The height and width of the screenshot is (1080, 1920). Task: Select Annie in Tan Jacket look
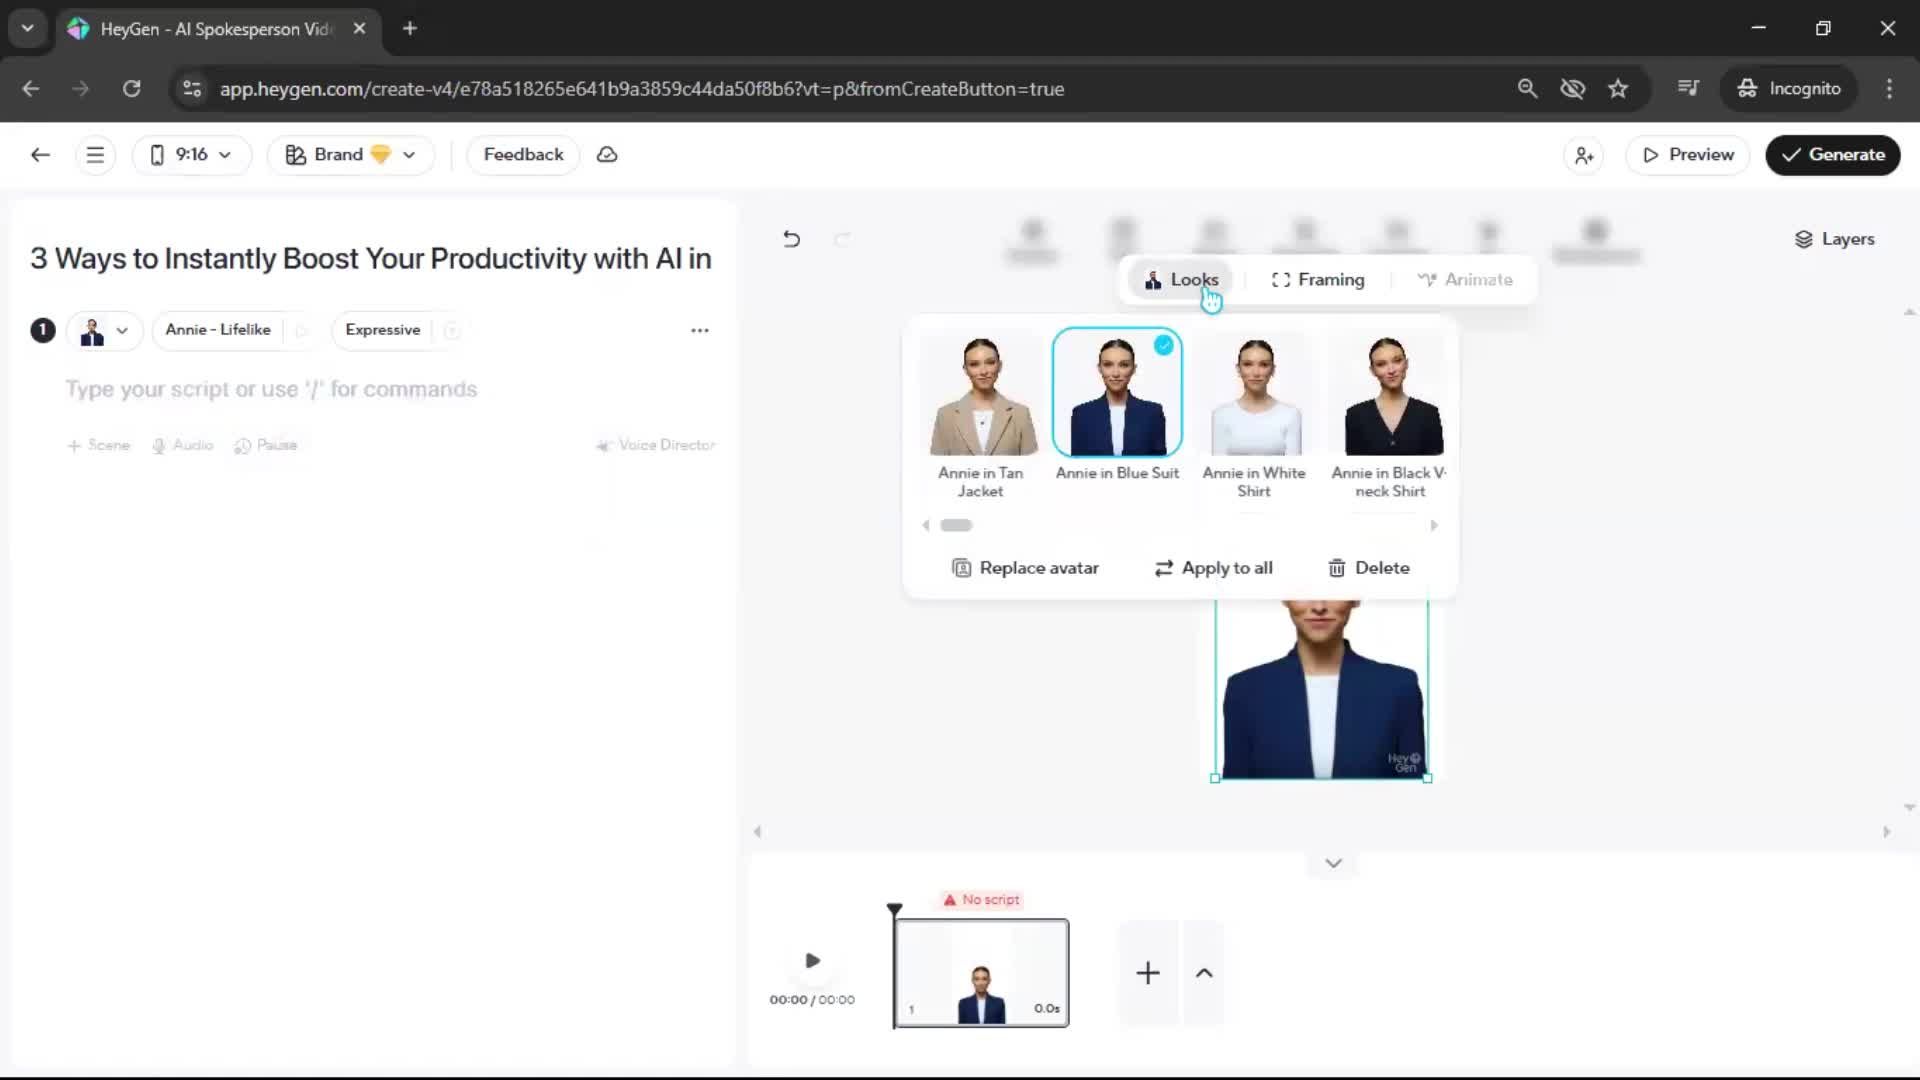tap(981, 397)
